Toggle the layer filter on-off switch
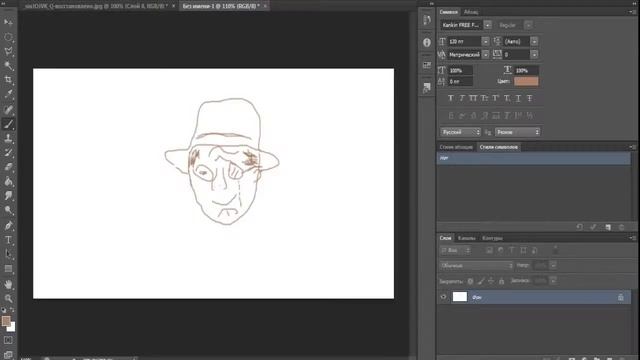Image resolution: width=640 pixels, height=360 pixels. click(555, 249)
